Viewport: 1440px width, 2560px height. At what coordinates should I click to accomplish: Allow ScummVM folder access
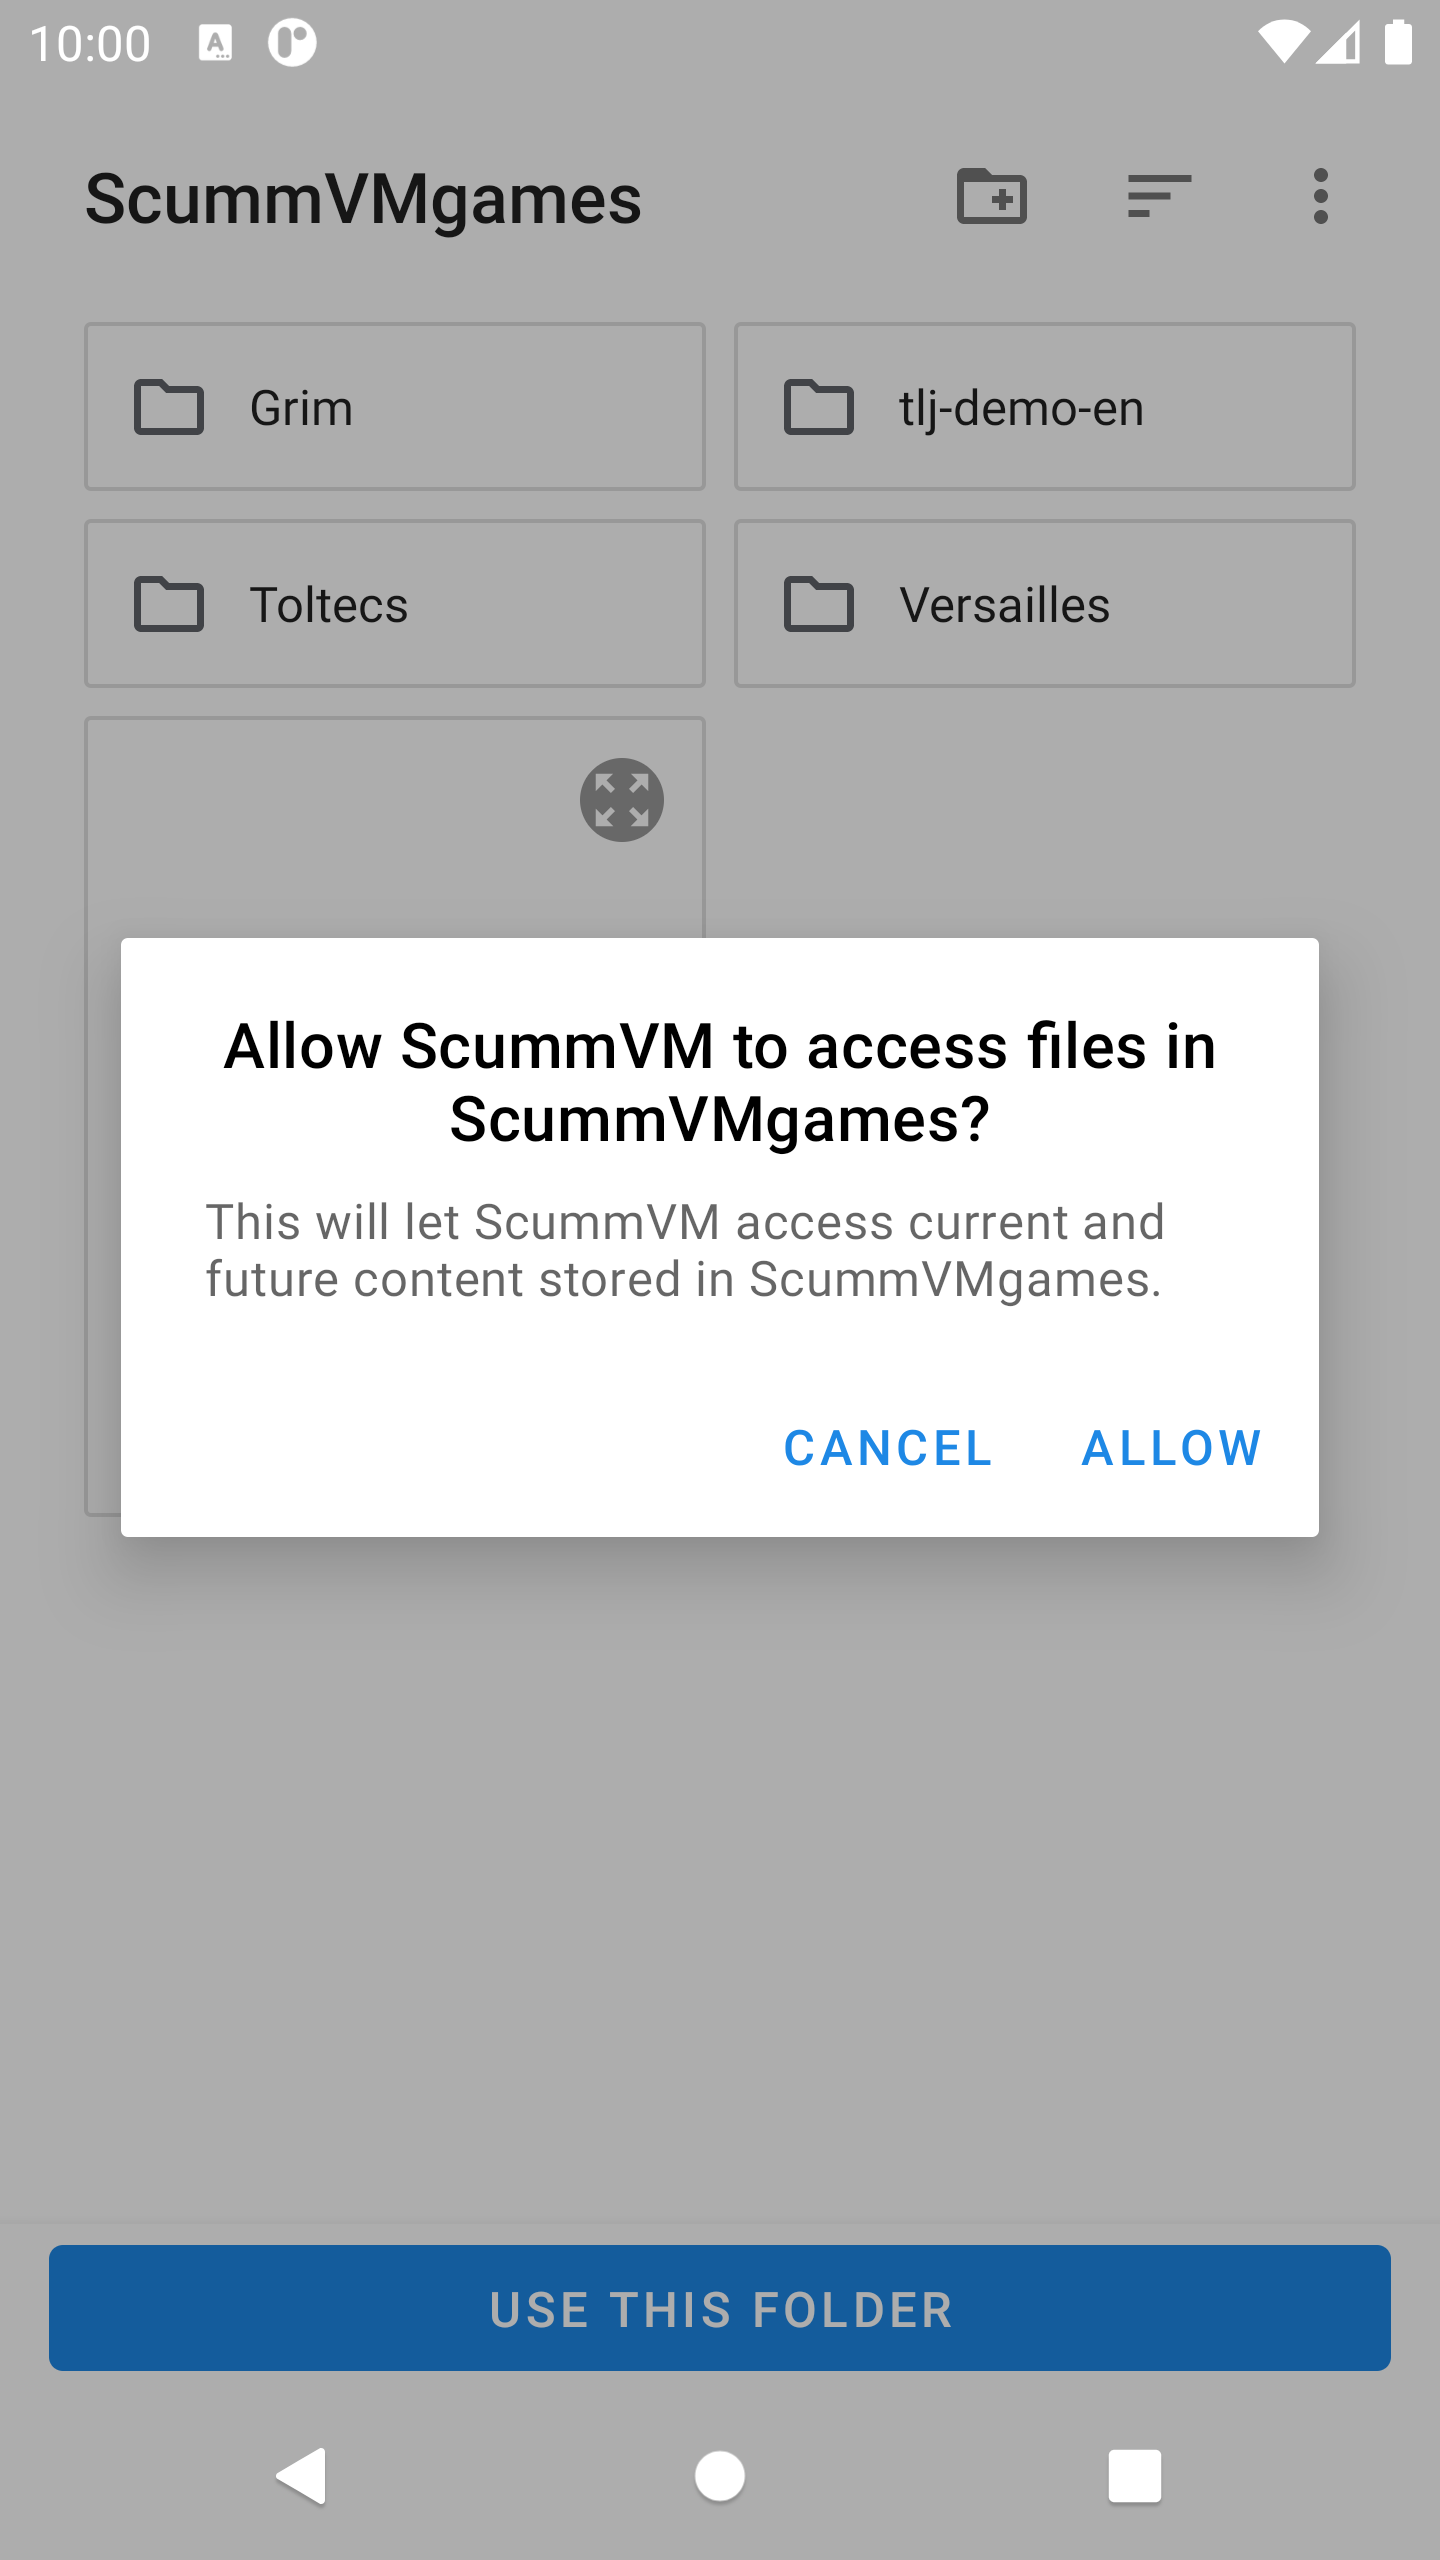(x=1172, y=1448)
